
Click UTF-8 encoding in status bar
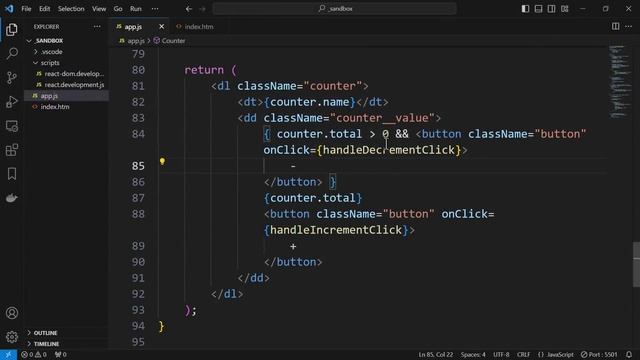click(501, 355)
